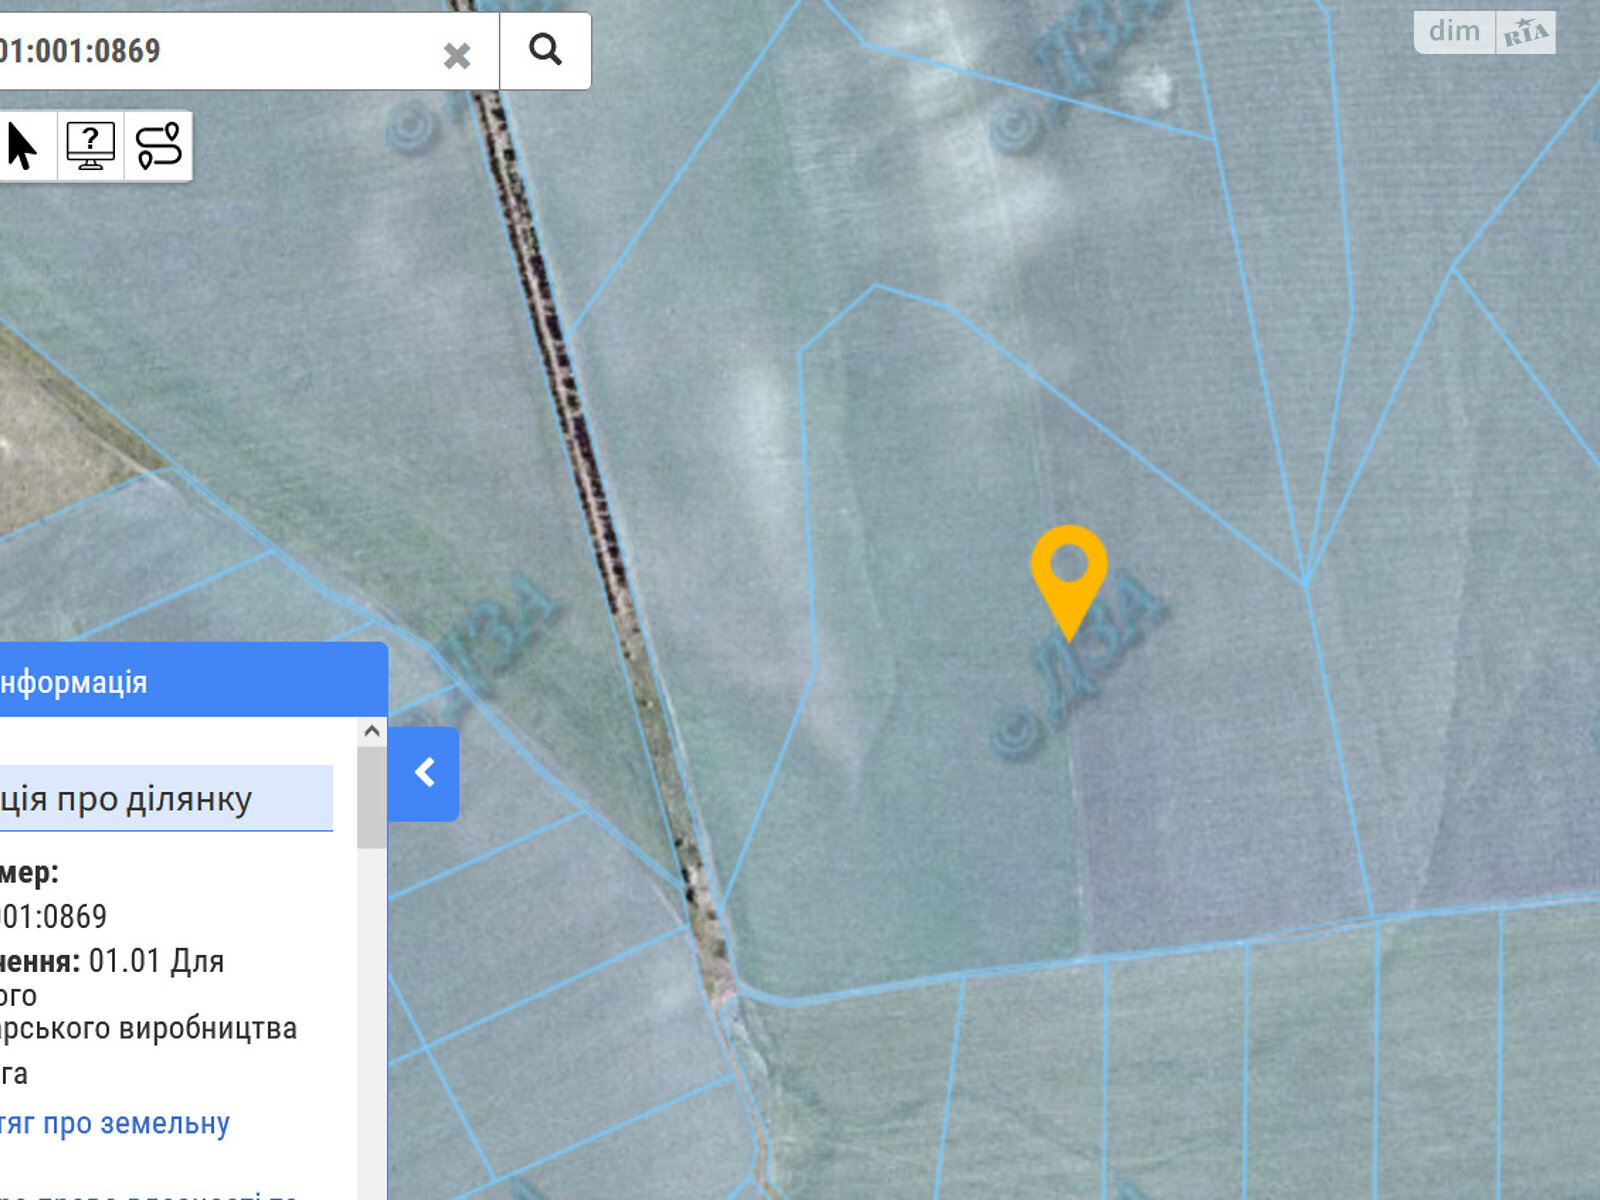Click the cadastral number 001:0869 in panel

click(53, 916)
